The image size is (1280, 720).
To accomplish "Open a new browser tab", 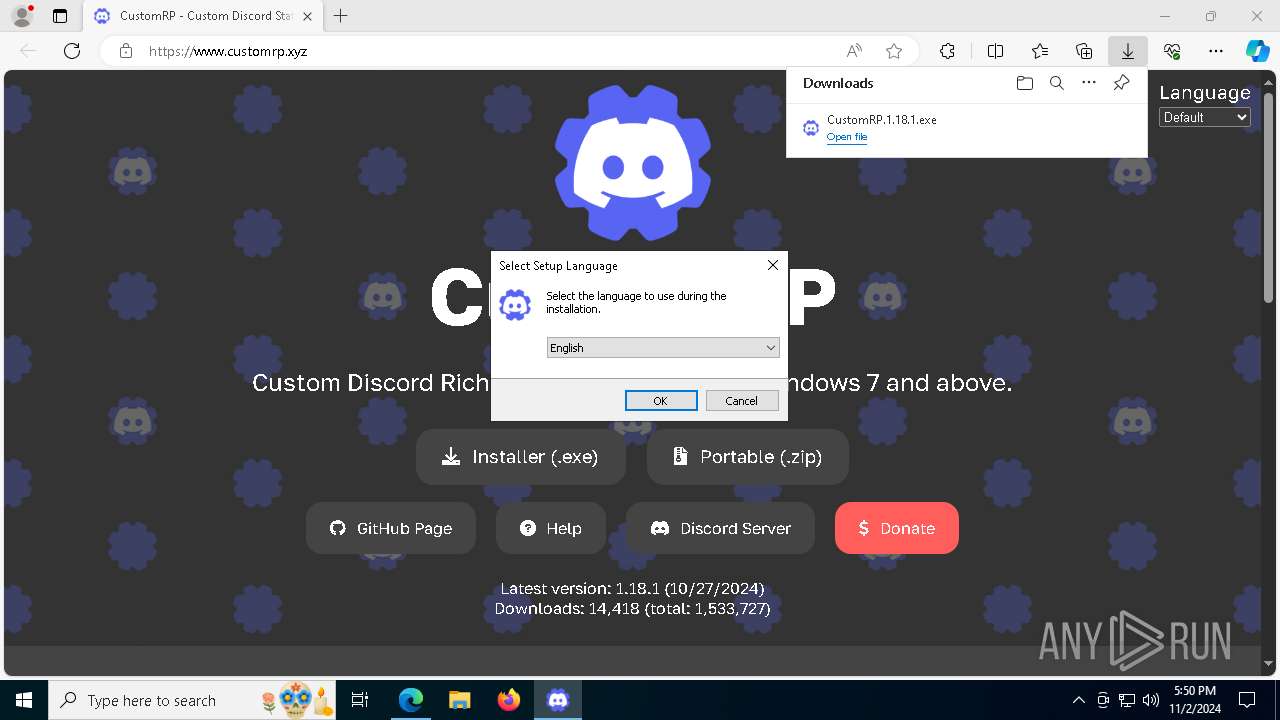I will click(341, 16).
